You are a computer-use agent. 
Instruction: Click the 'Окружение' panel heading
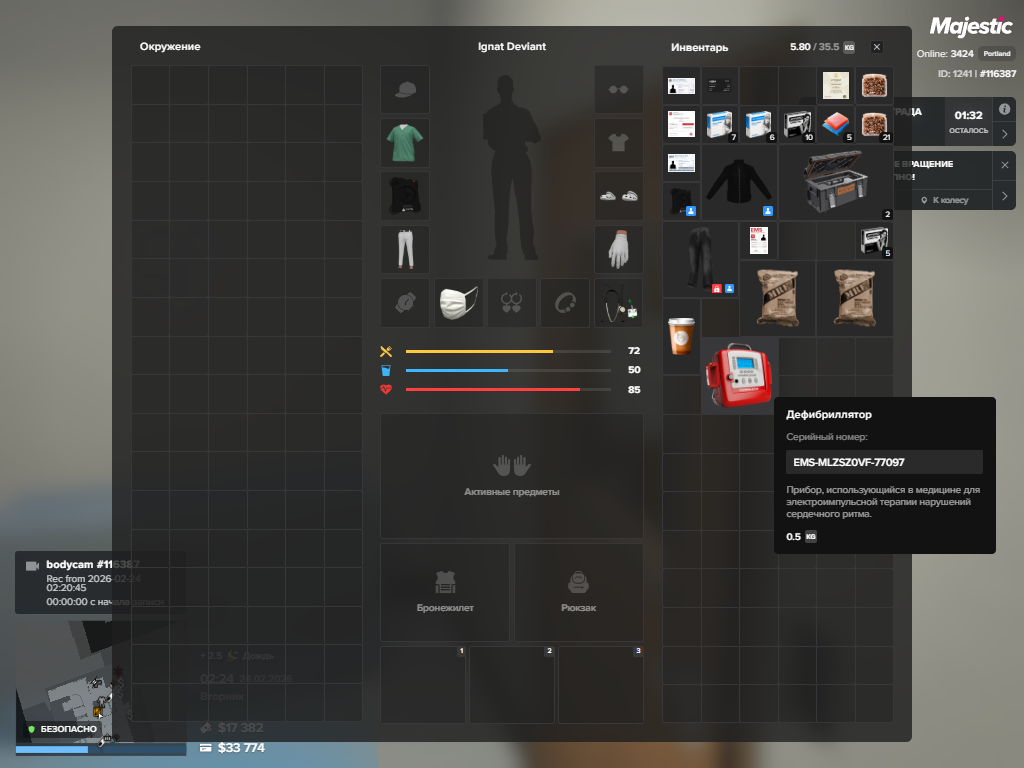[x=170, y=46]
